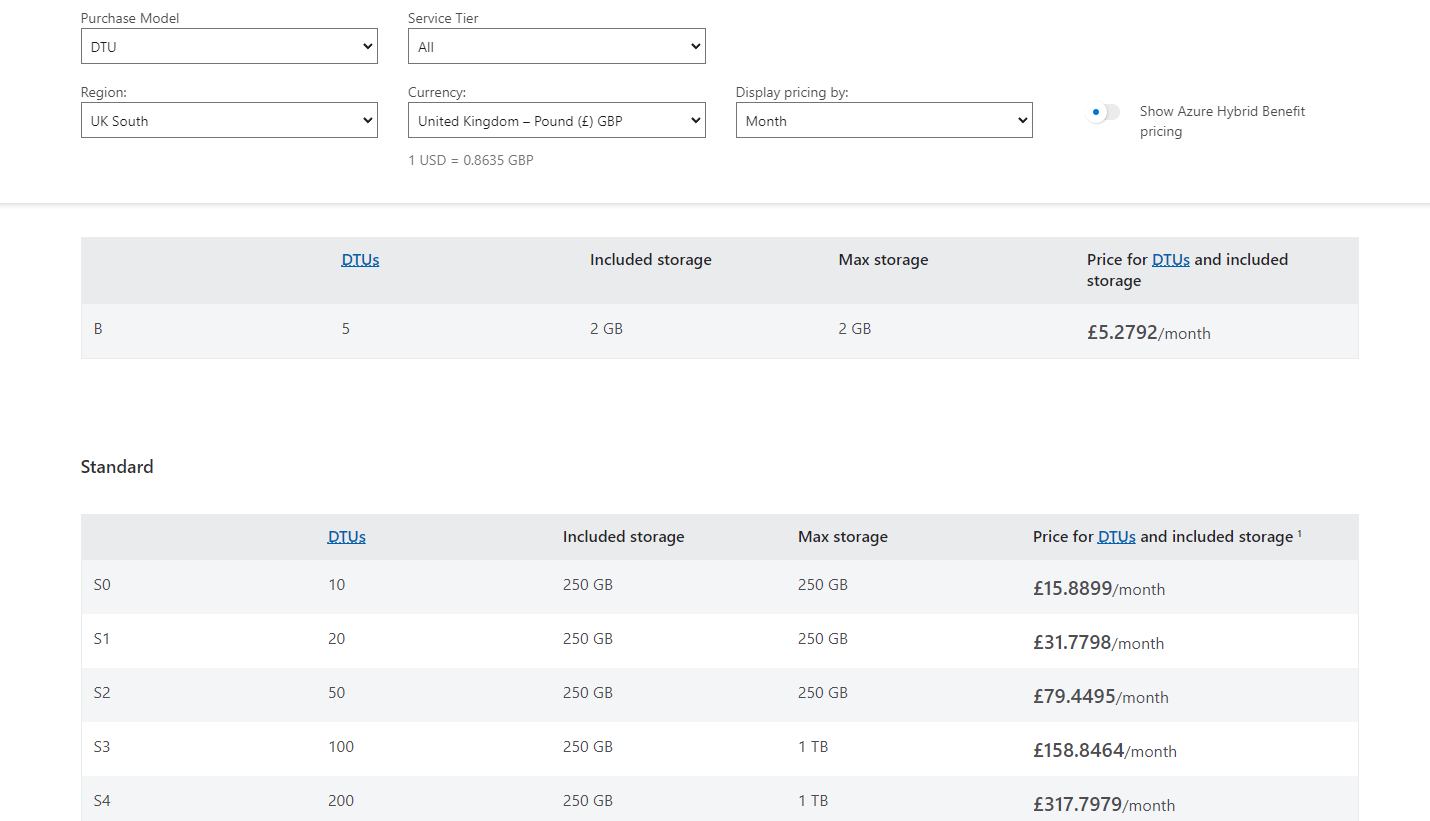
Task: Click the '10' DTUs value in S0 row
Action: click(x=337, y=585)
